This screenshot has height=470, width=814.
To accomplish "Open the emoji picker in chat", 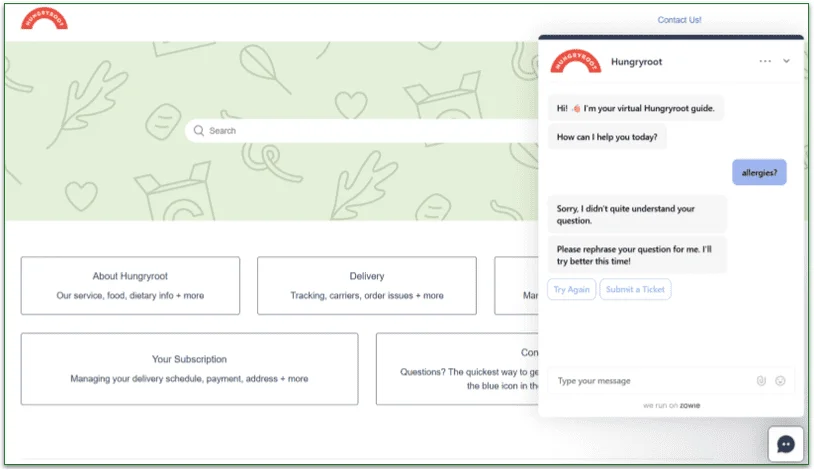I will (780, 381).
